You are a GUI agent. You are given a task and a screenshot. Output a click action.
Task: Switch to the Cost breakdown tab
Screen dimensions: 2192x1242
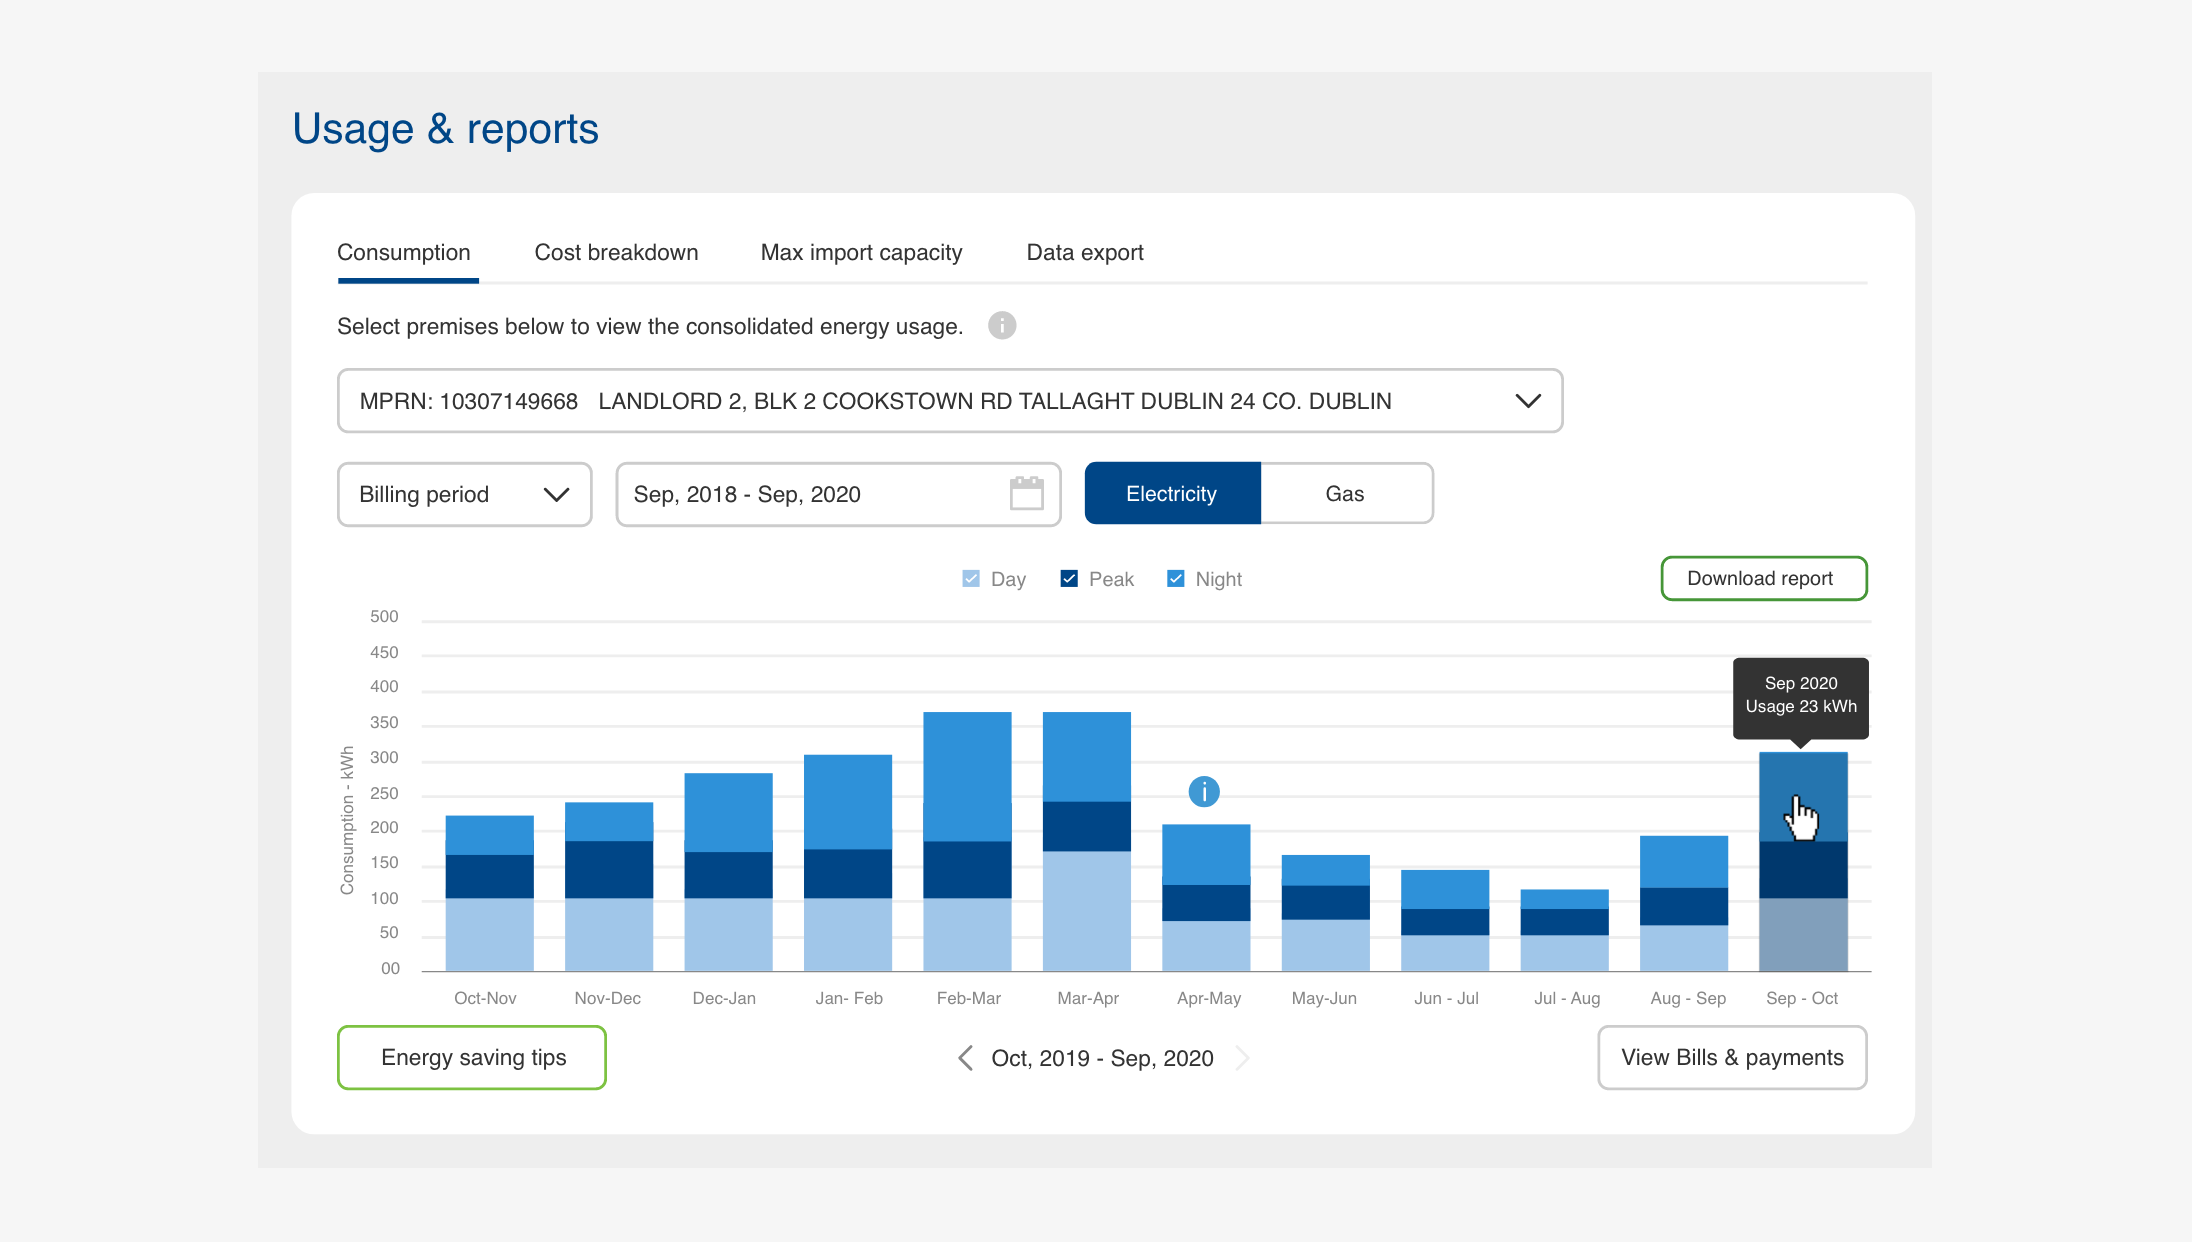tap(616, 253)
